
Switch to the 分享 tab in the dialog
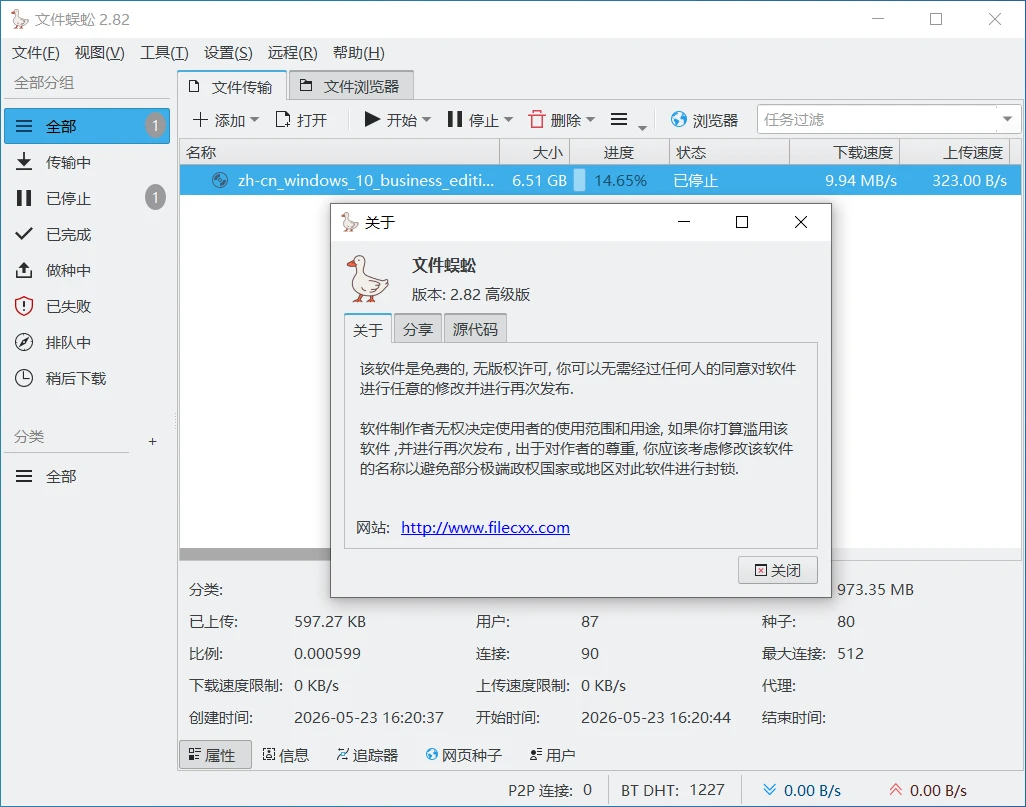417,329
